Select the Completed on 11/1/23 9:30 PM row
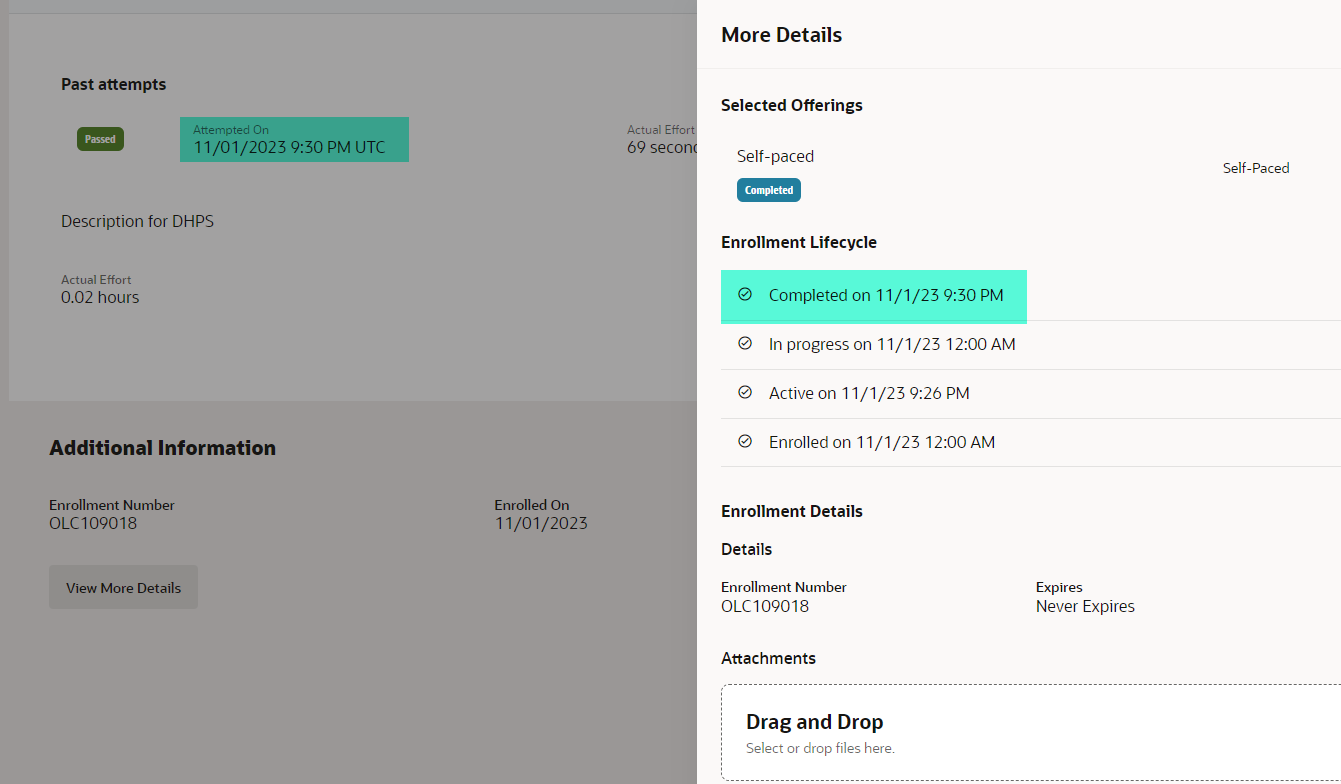 pyautogui.click(x=1031, y=296)
